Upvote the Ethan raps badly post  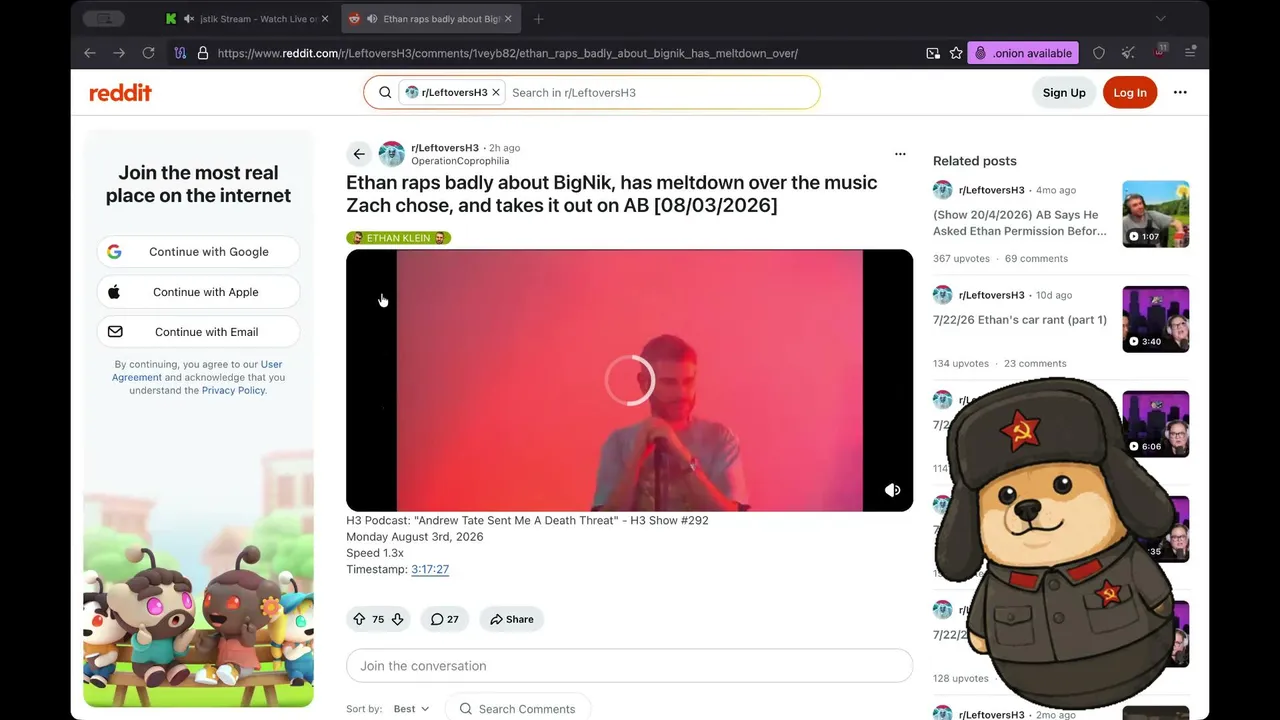(359, 619)
